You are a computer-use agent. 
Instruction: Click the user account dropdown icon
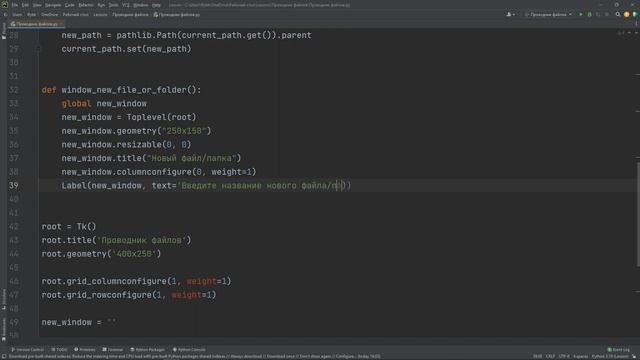pyautogui.click(x=511, y=15)
